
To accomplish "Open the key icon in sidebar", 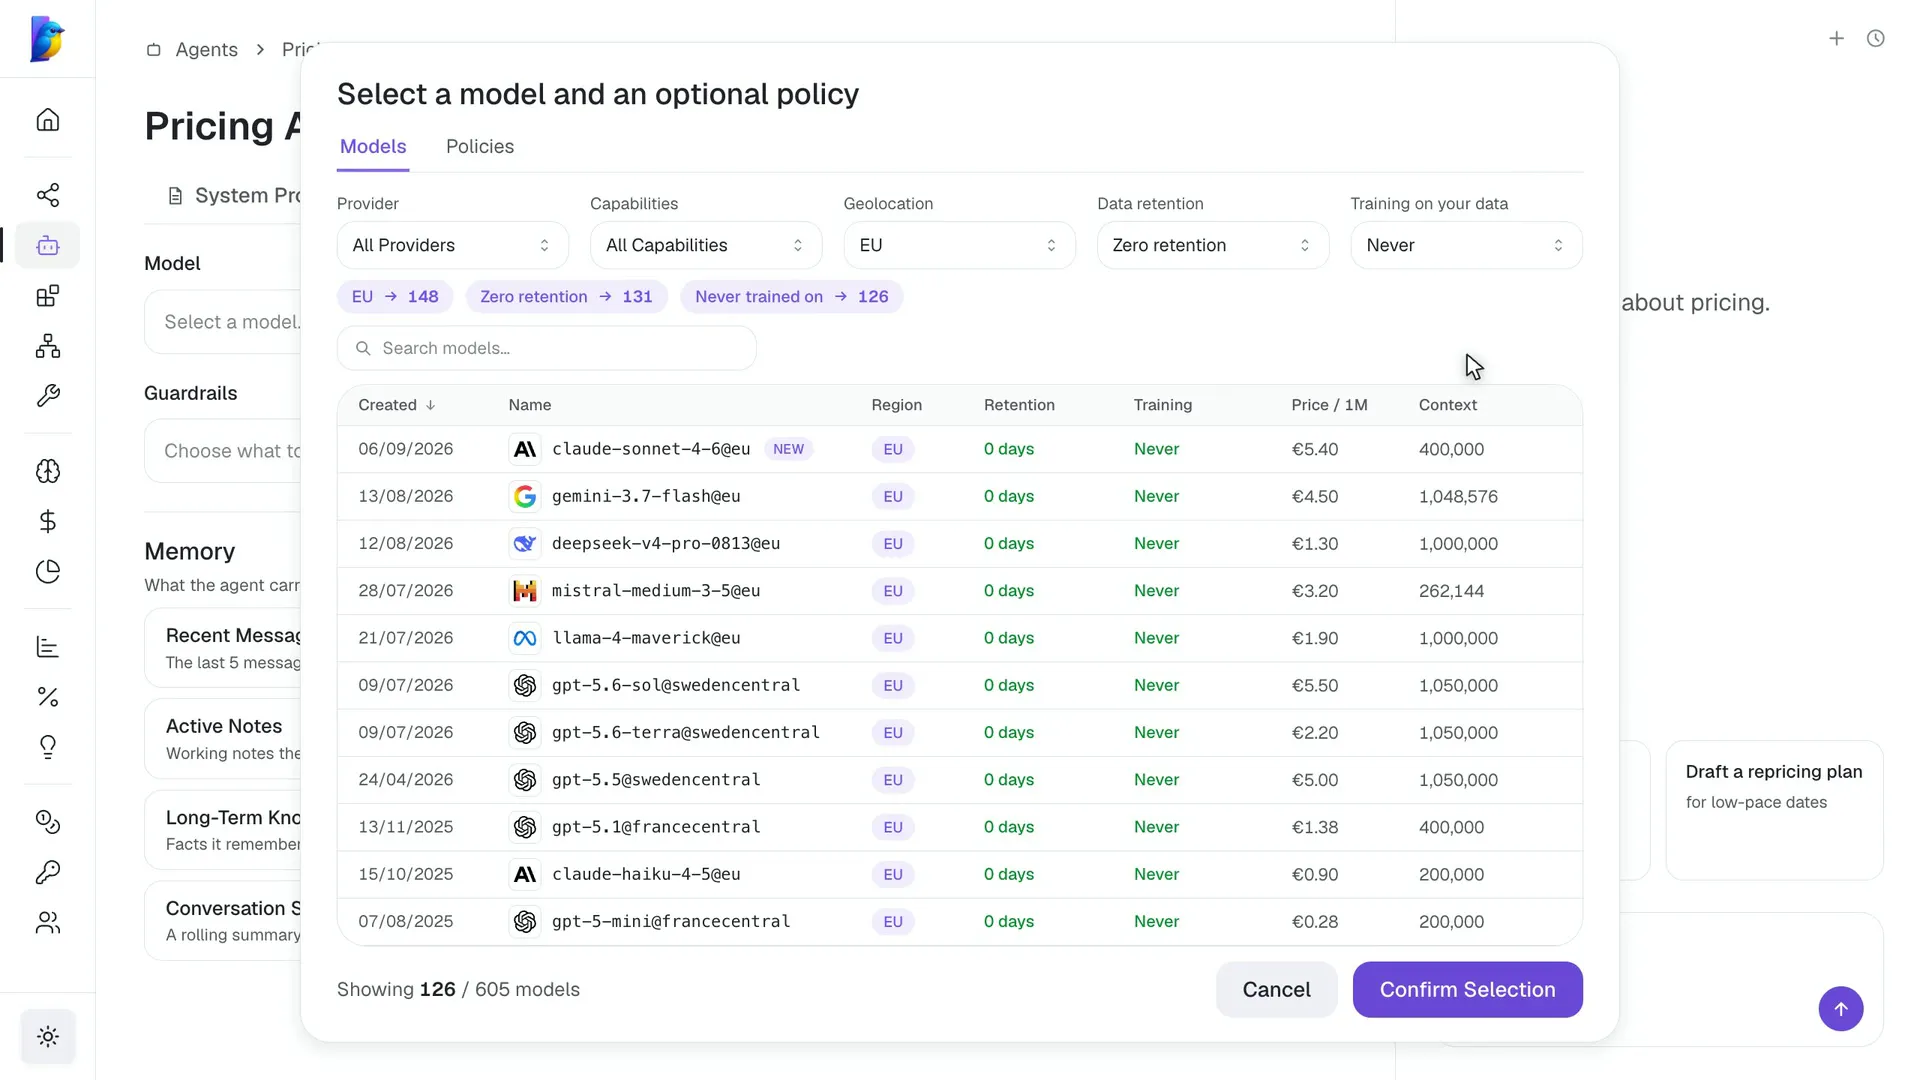I will tap(48, 872).
